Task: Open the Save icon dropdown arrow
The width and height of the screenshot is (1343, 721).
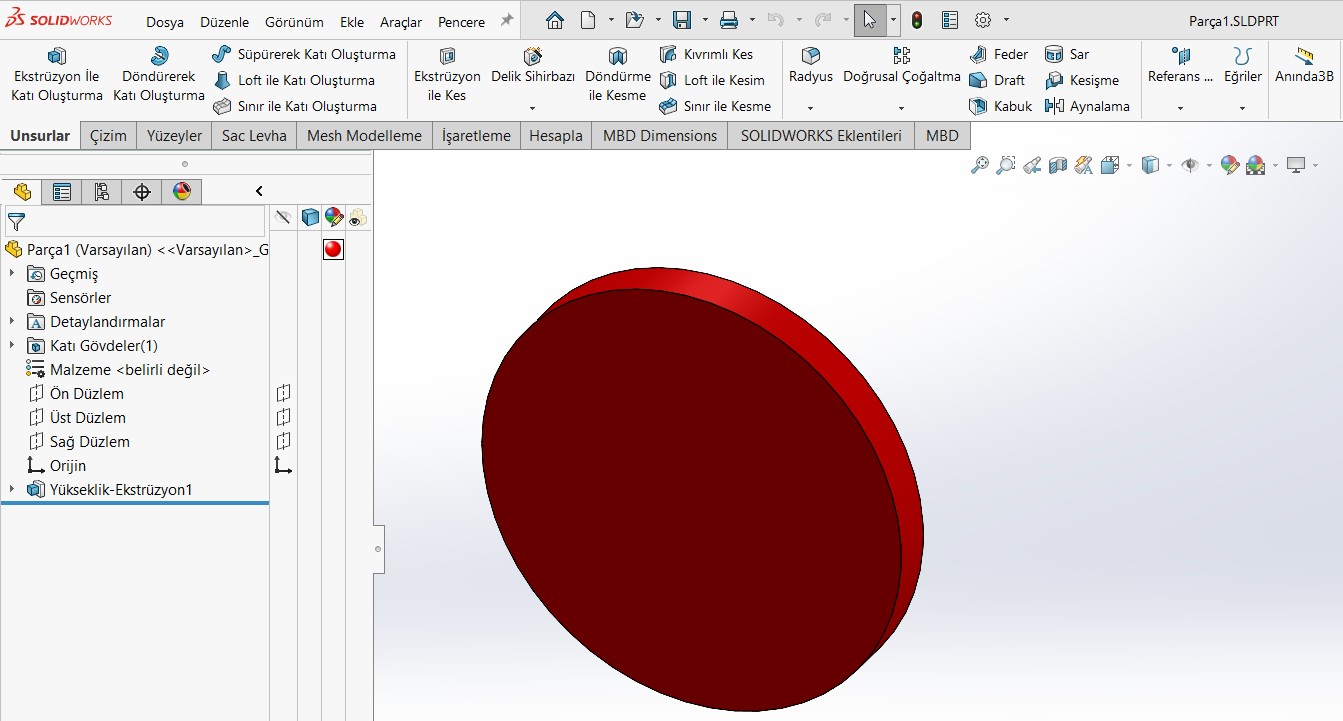Action: click(705, 20)
